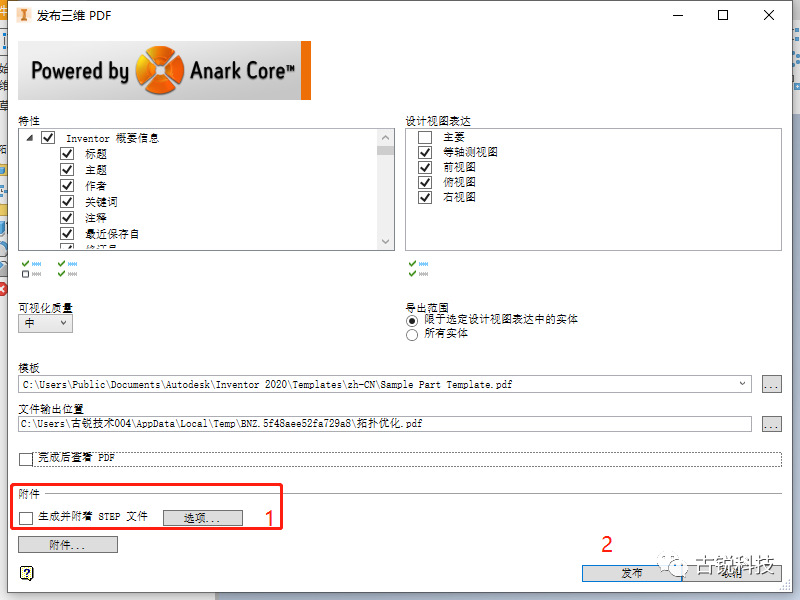Uncheck the 注释 property
800x600 pixels.
pos(67,217)
